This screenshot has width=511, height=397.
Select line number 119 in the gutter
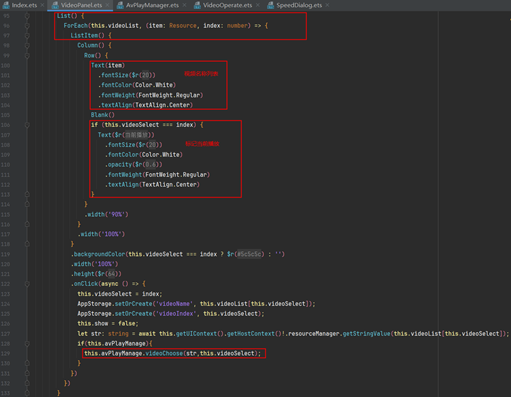(5, 254)
